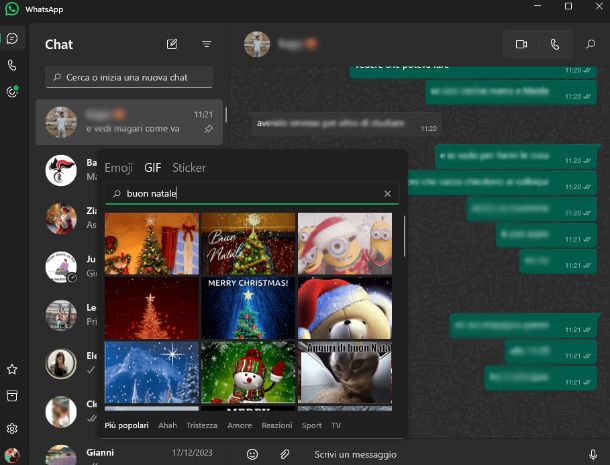Choose the Minions Santa hat GIF

point(345,244)
